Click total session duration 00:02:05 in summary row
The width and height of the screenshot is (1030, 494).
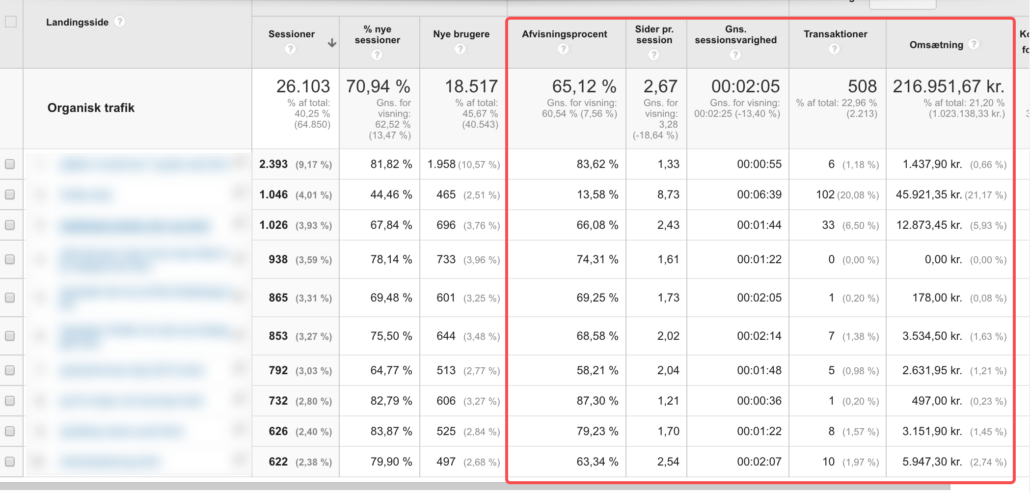tap(746, 87)
